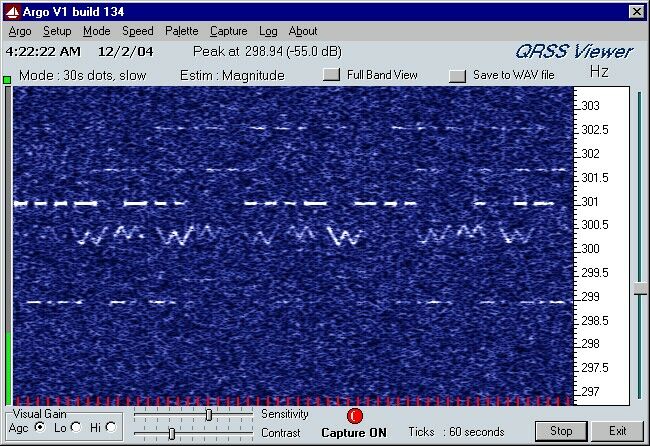This screenshot has height=446, width=650.
Task: Open the Setup menu
Action: (57, 31)
